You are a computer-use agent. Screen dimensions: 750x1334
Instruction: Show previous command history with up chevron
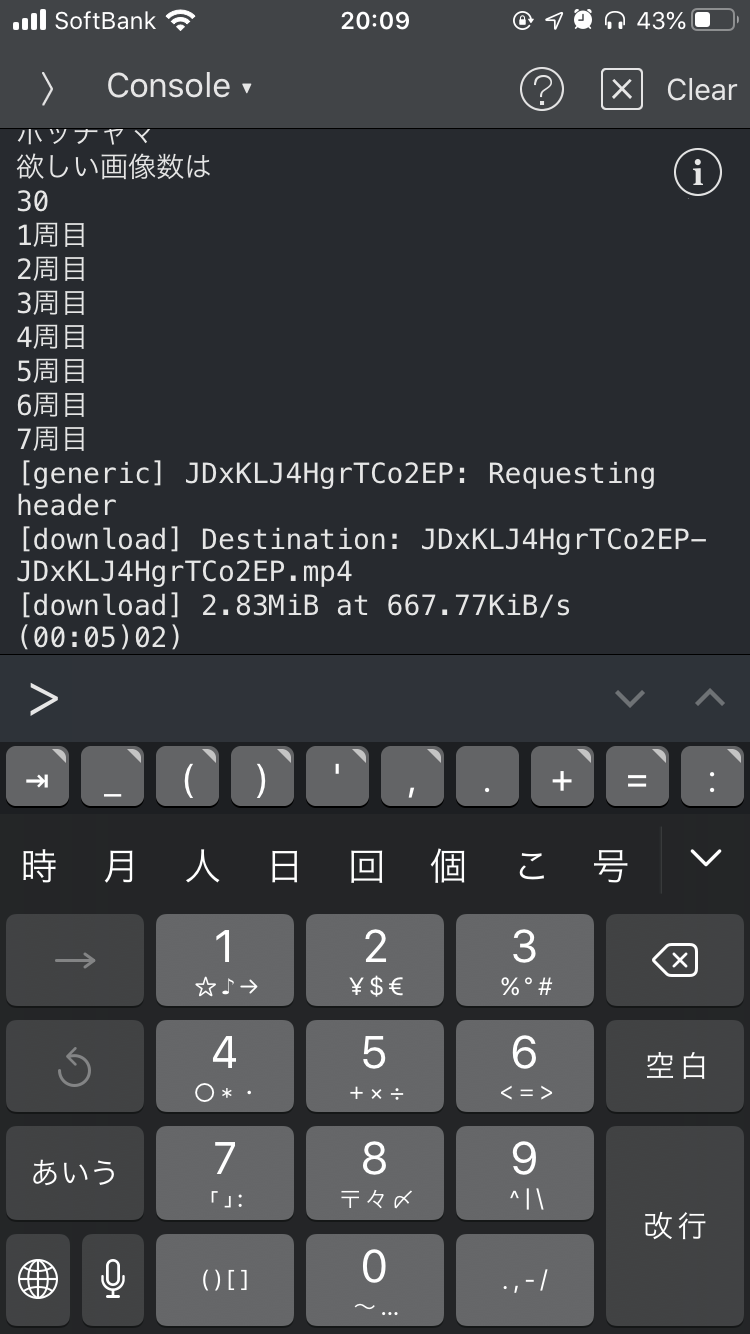tap(710, 698)
